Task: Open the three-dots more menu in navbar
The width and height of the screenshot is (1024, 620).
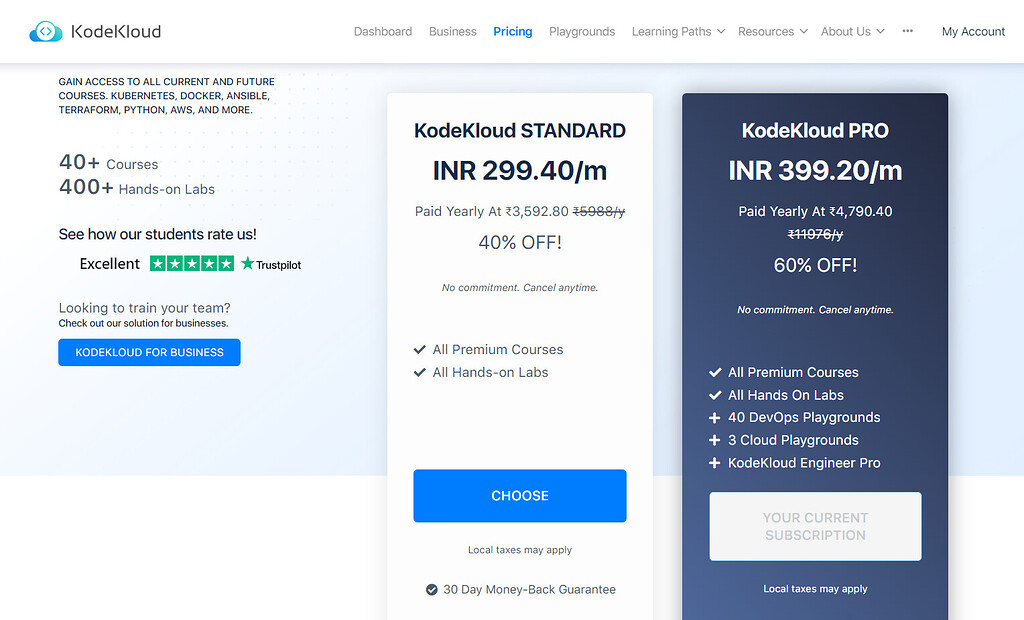Action: tap(908, 31)
